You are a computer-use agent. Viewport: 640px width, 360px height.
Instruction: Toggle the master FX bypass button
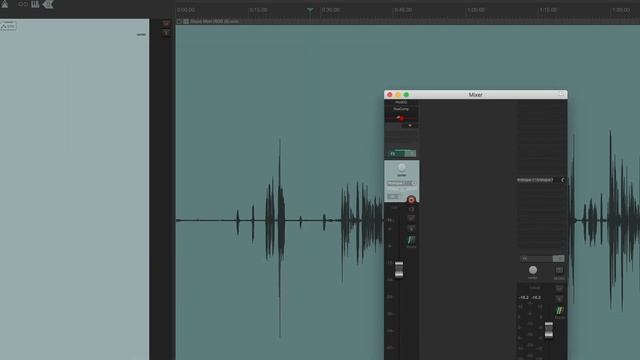558,258
